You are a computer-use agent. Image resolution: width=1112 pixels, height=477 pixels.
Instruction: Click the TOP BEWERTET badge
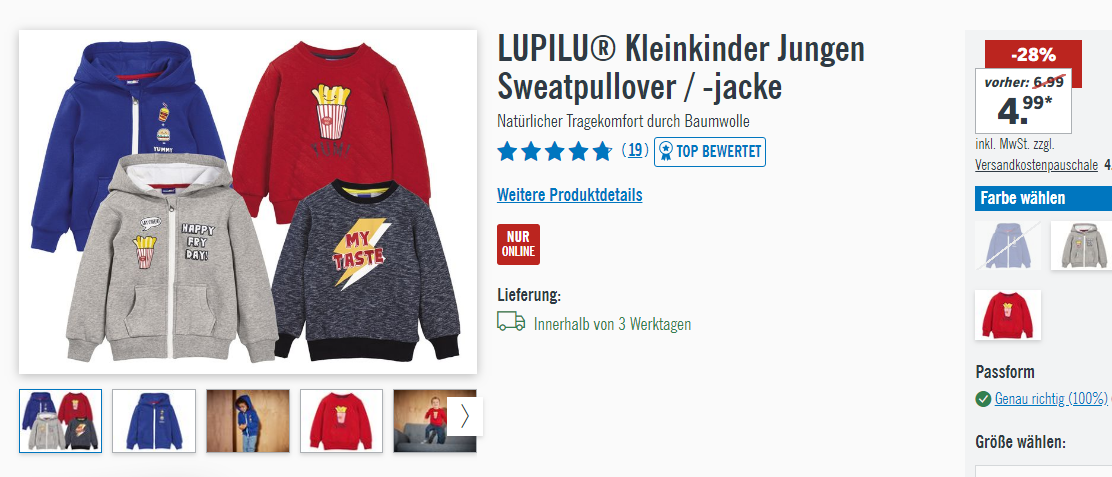710,152
